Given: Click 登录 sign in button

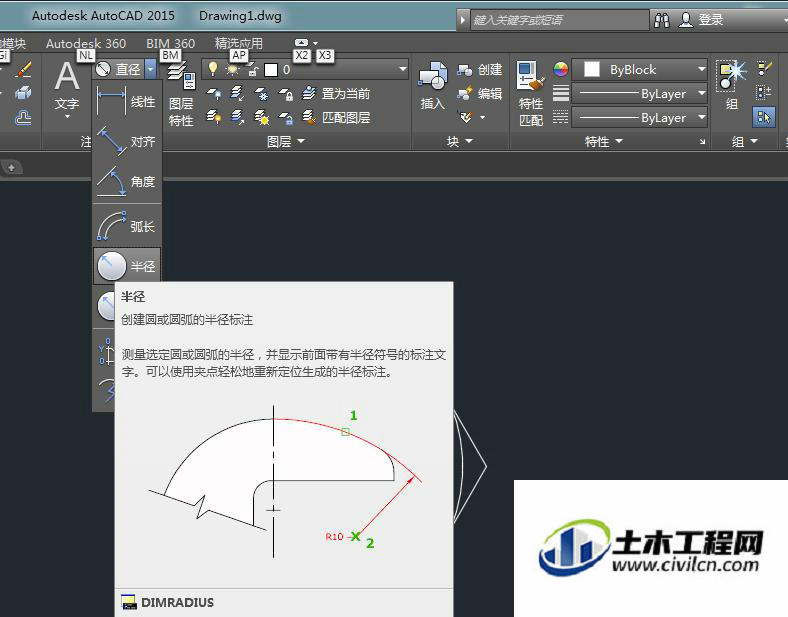Looking at the screenshot, I should pos(702,20).
